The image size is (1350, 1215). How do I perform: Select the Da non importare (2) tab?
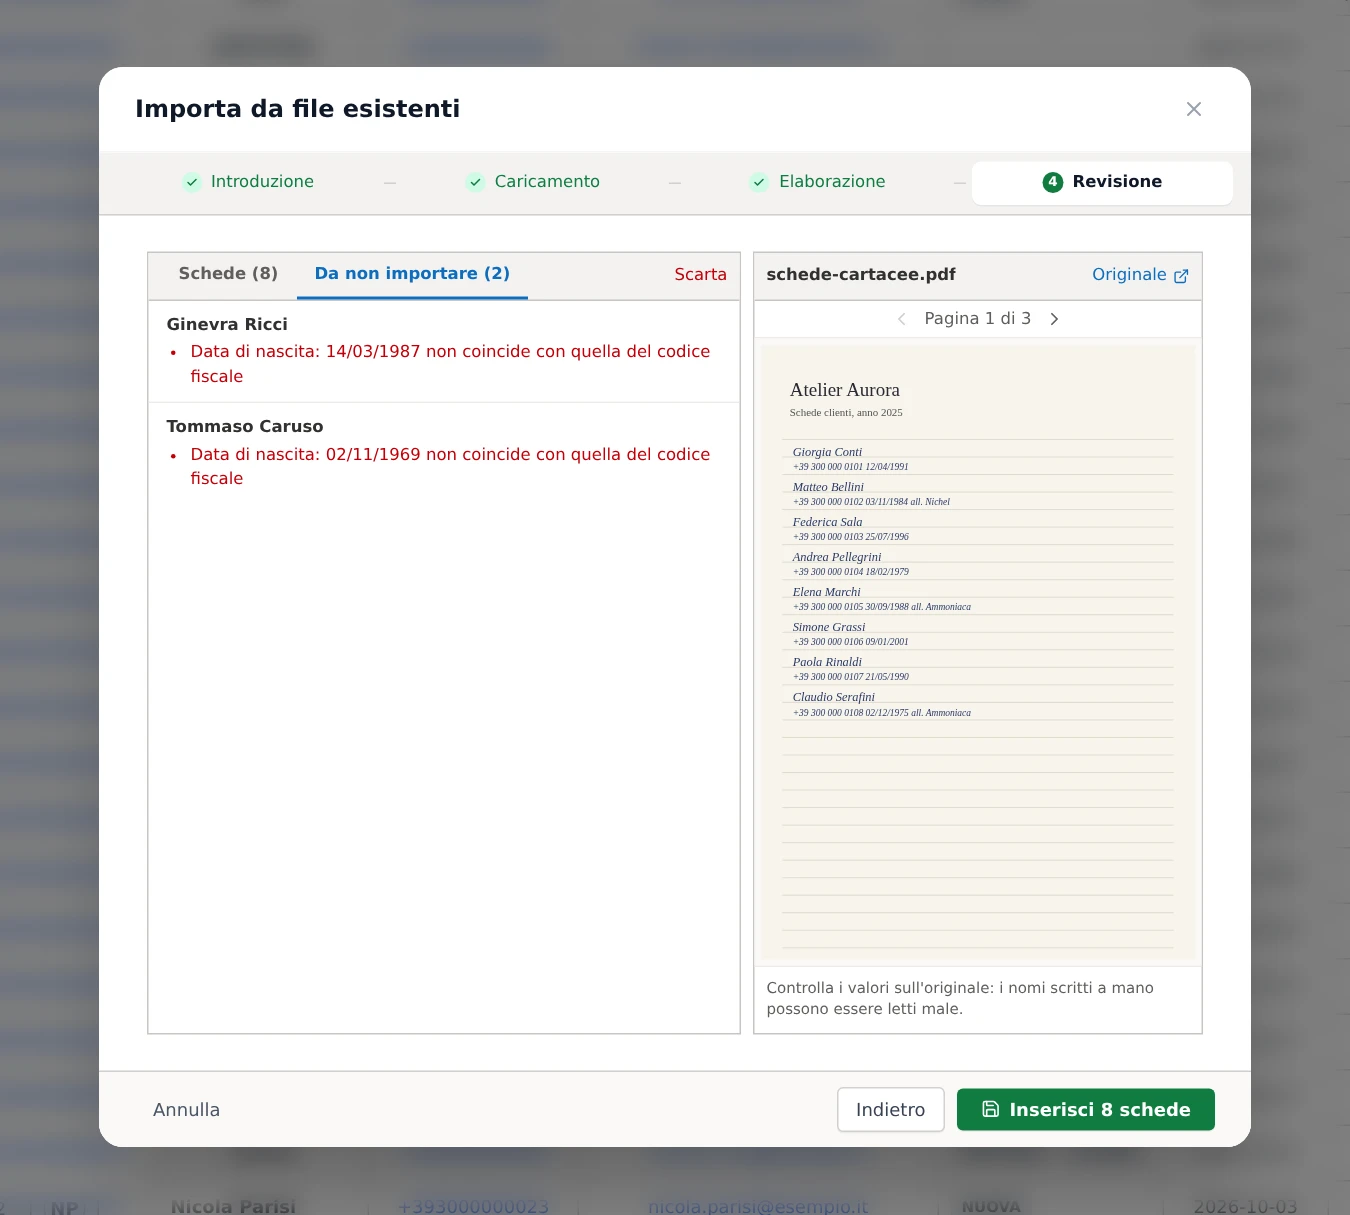click(412, 274)
